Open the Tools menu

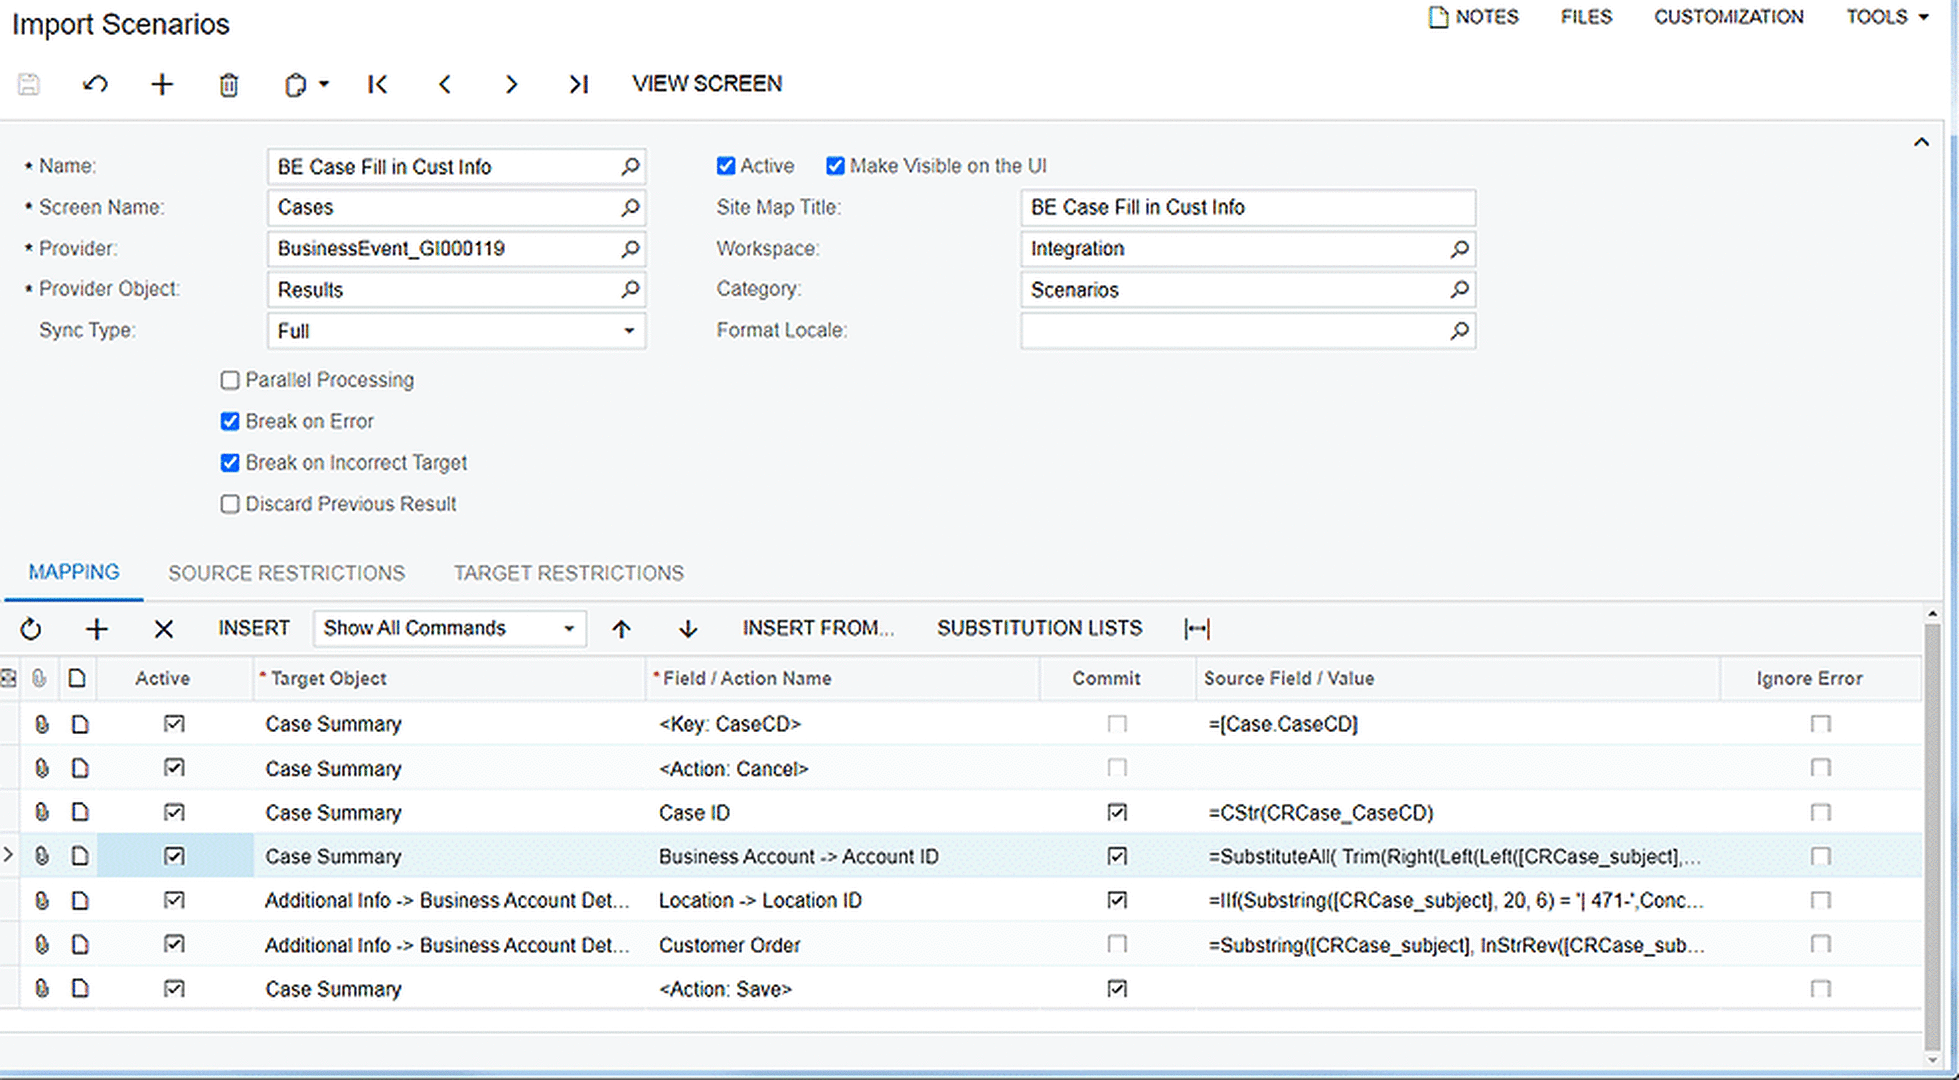1886,17
